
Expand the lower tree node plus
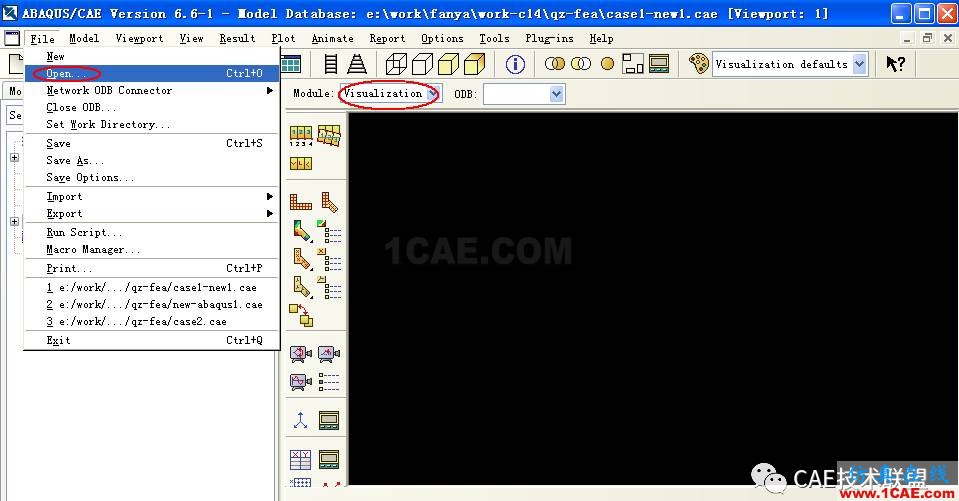click(x=15, y=221)
